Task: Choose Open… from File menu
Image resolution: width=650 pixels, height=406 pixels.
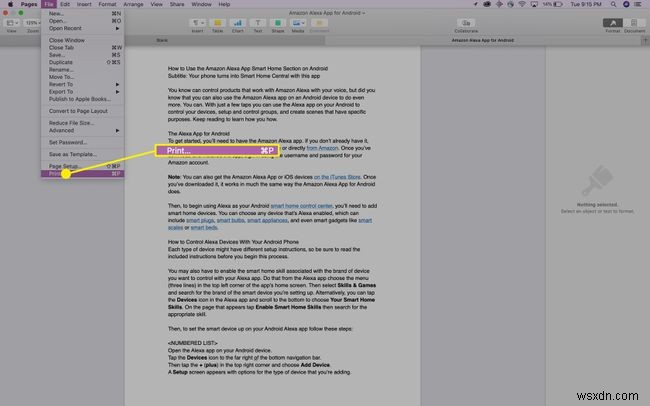Action: 82,21
